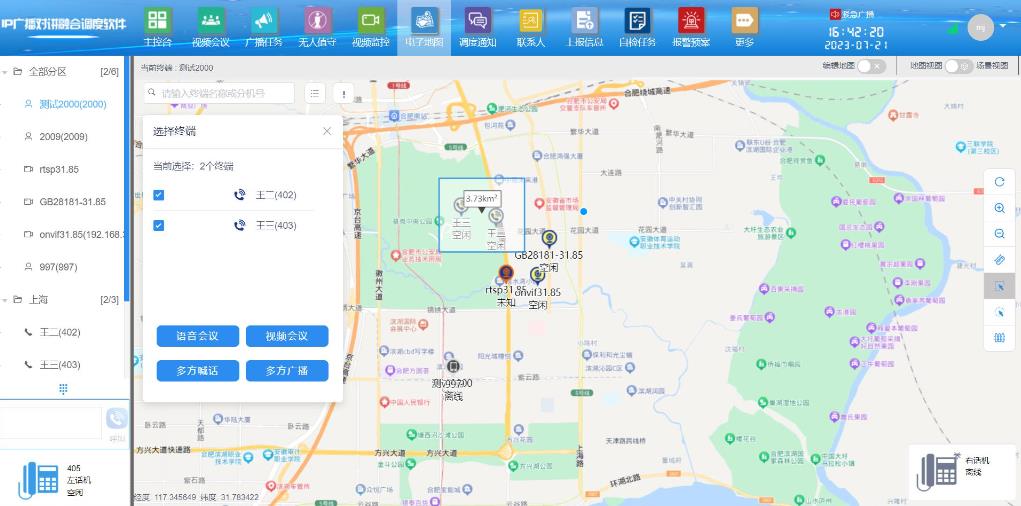This screenshot has height=506, width=1021.
Task: Uncheck the 王三(403) checkbox
Action: 158,225
